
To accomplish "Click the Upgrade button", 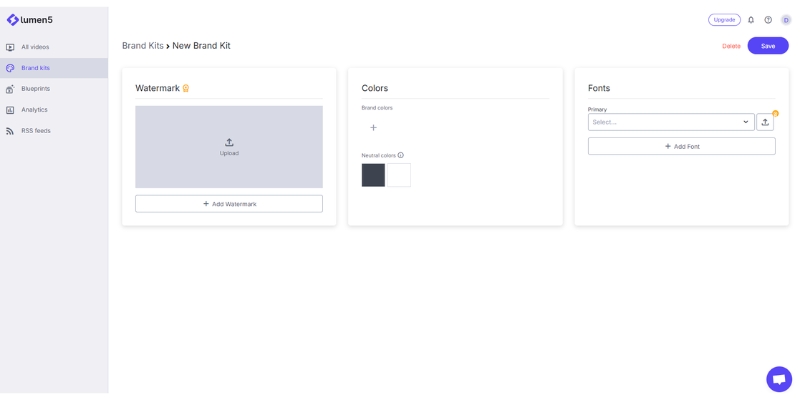I will [x=724, y=20].
